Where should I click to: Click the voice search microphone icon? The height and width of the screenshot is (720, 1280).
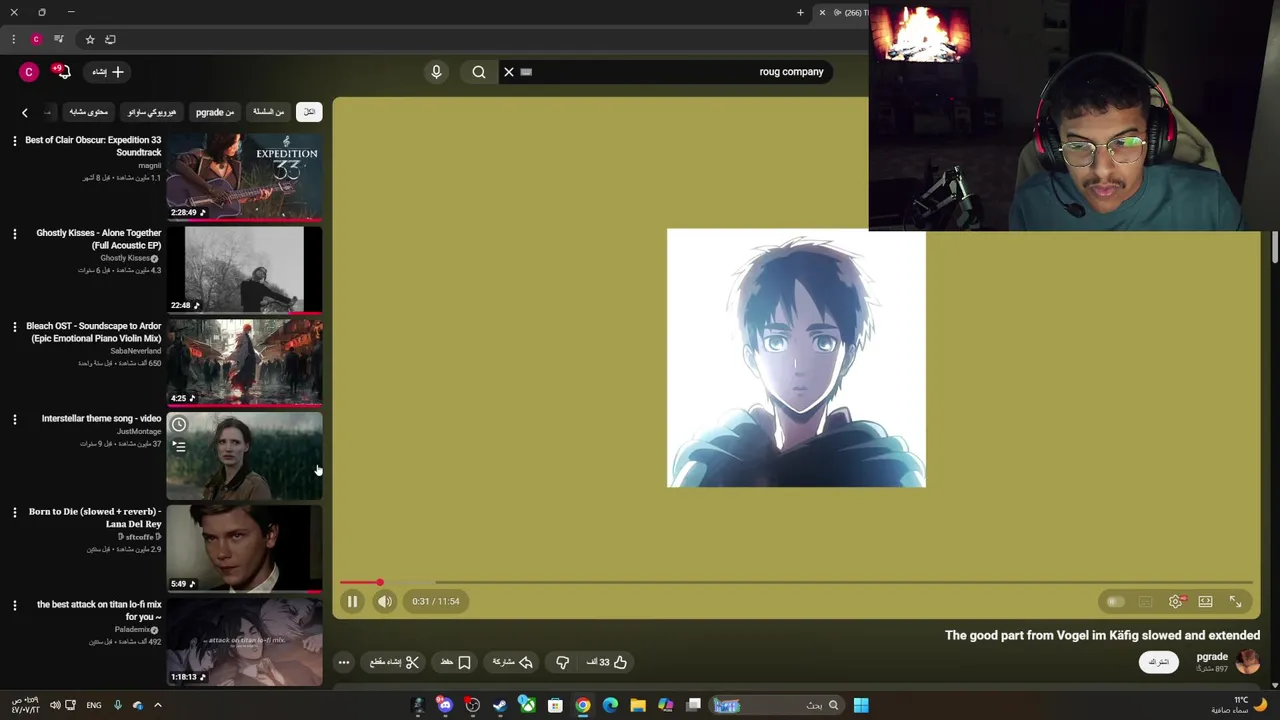pos(436,72)
